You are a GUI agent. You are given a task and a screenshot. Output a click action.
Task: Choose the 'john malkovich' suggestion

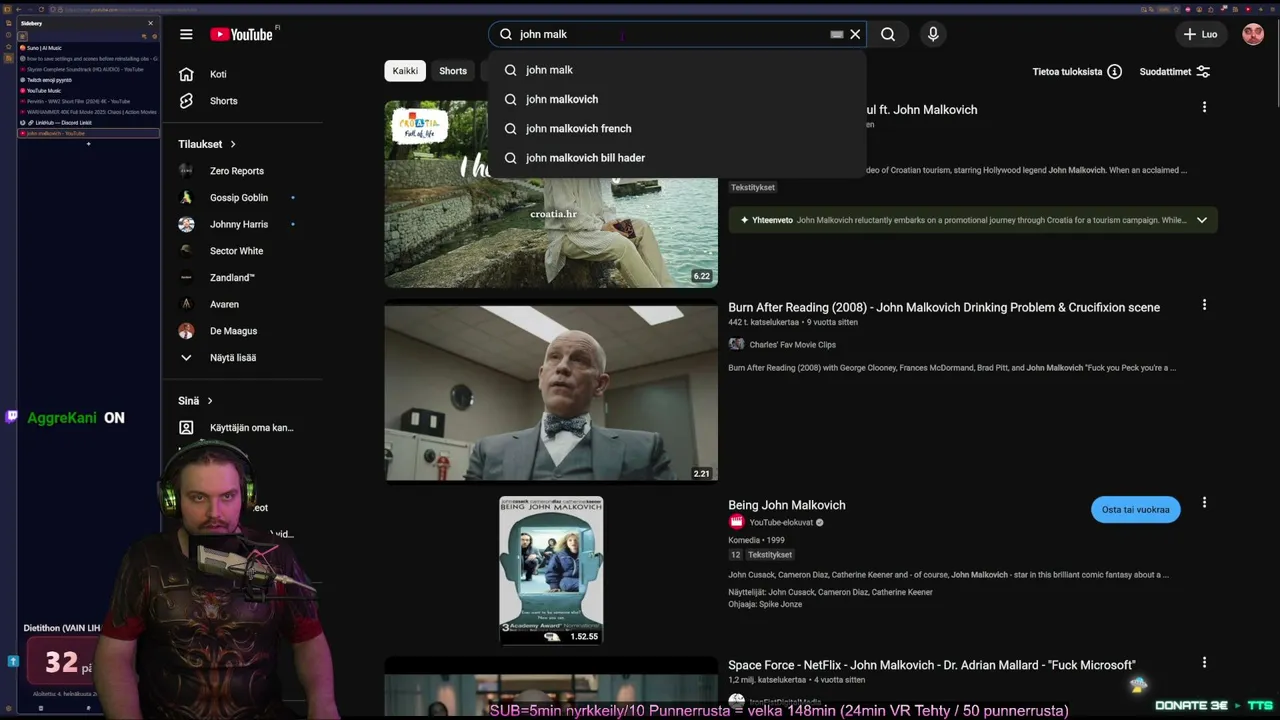point(677,99)
